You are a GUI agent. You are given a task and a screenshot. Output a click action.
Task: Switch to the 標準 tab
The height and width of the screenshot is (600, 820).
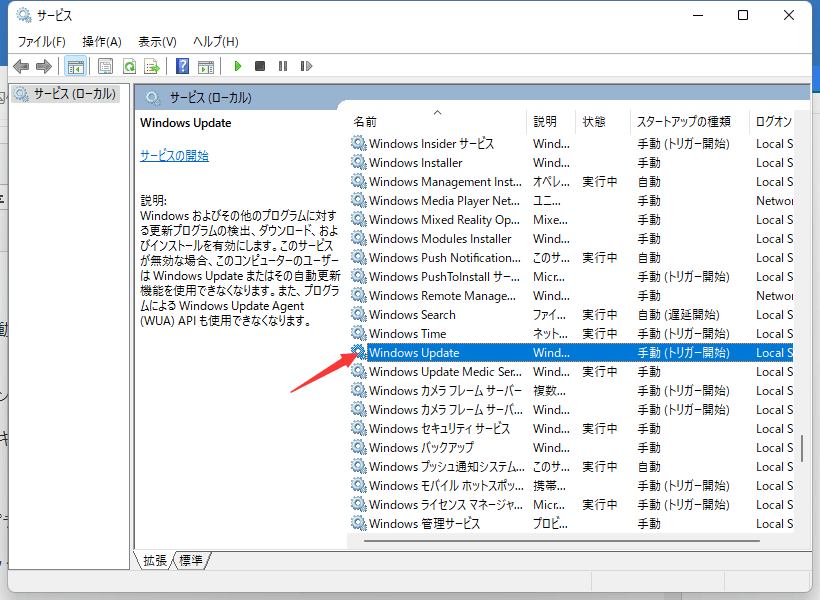(x=190, y=561)
